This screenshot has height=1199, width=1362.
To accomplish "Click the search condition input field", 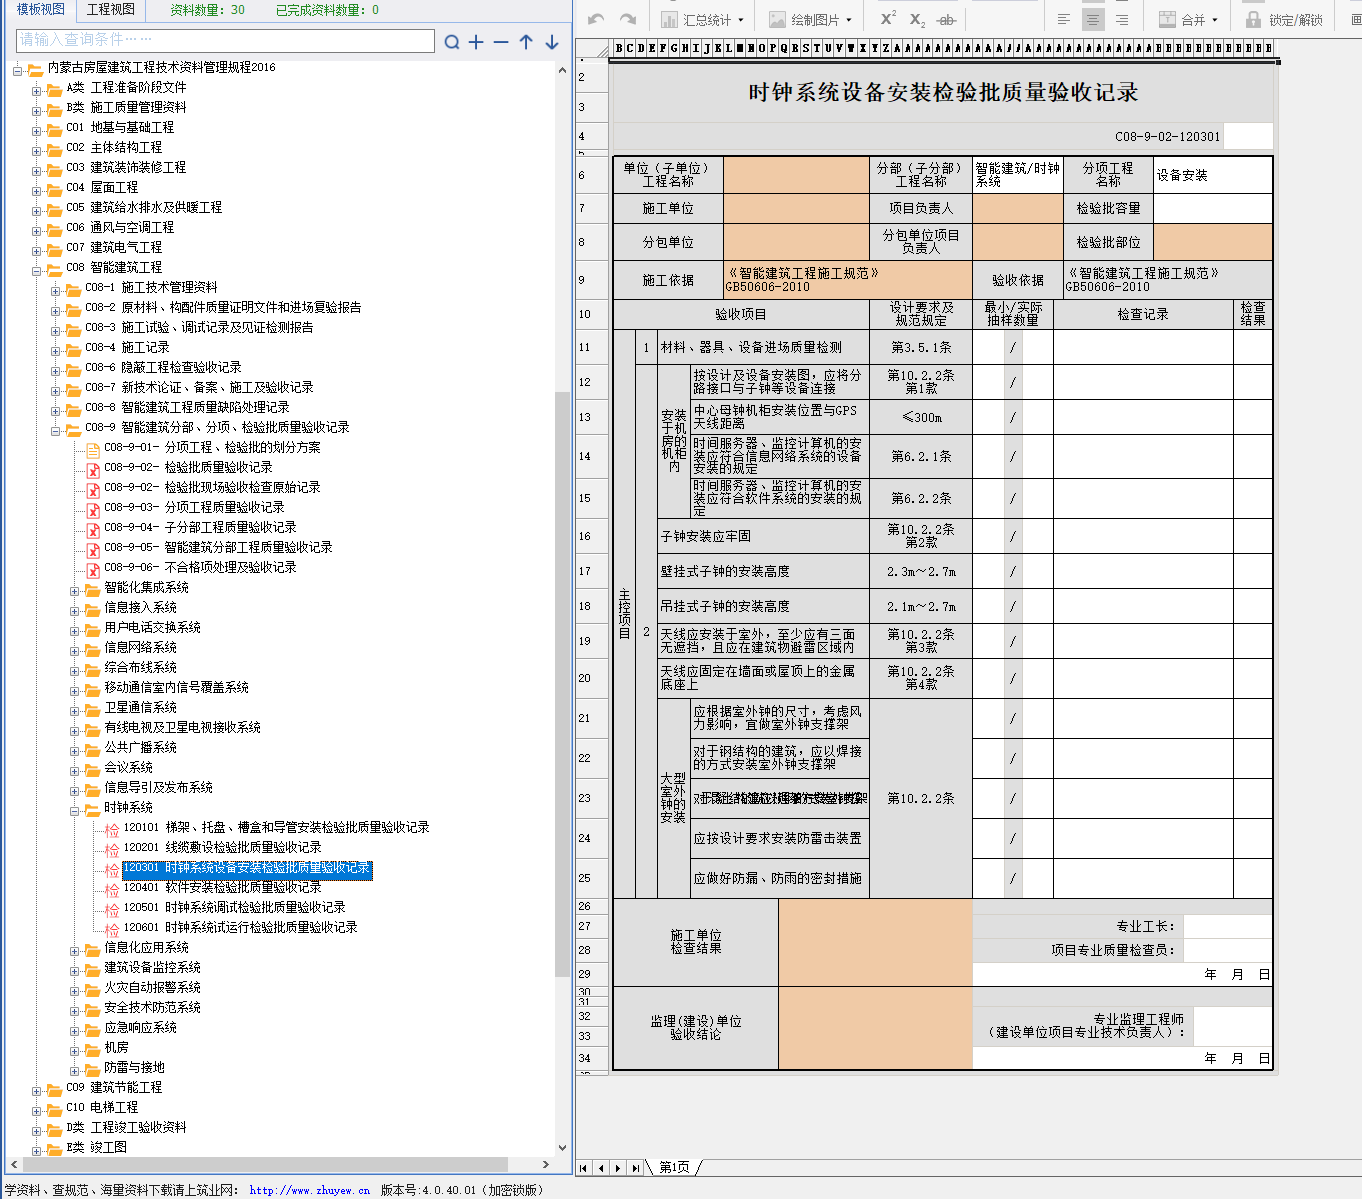I will tap(226, 40).
